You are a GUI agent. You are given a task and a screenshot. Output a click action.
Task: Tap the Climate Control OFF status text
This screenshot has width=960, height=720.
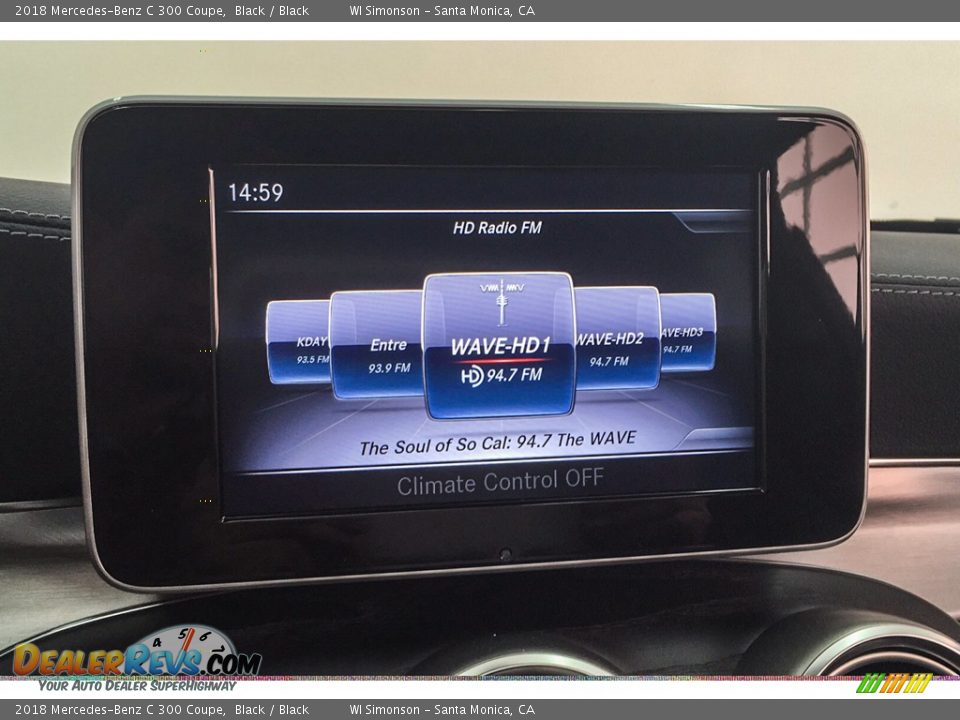point(500,481)
